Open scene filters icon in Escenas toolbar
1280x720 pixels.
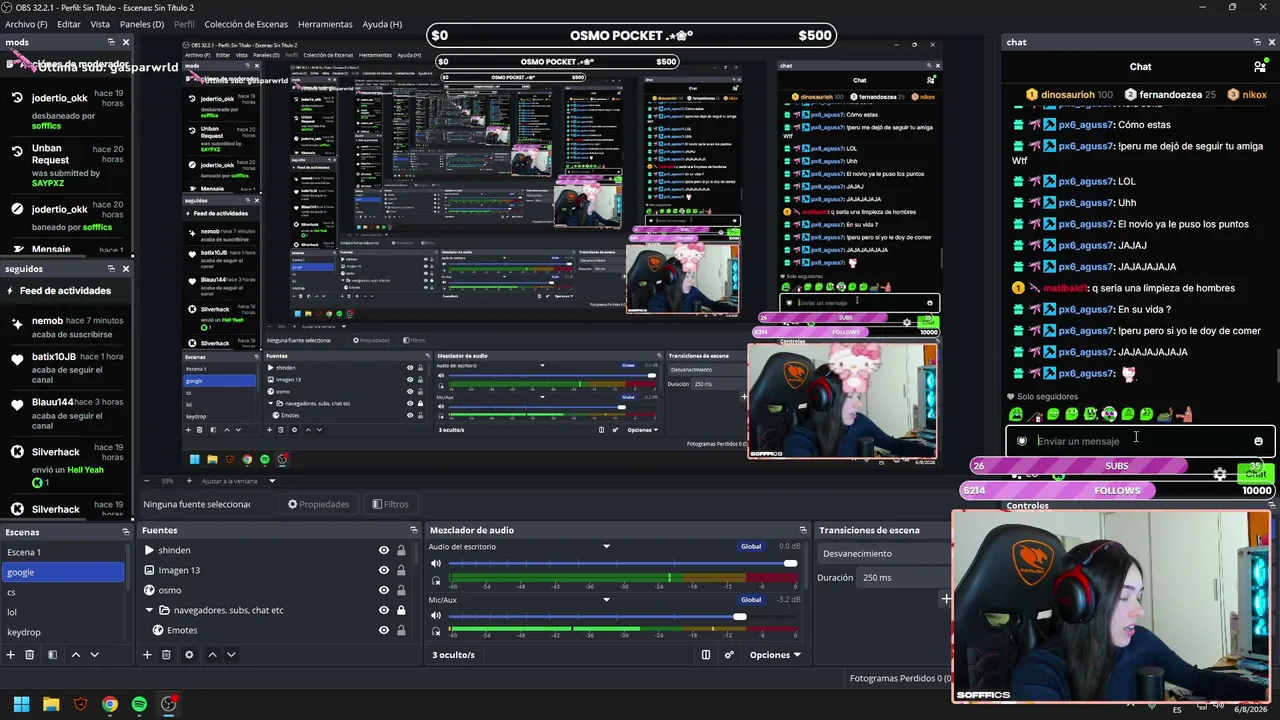[52, 655]
